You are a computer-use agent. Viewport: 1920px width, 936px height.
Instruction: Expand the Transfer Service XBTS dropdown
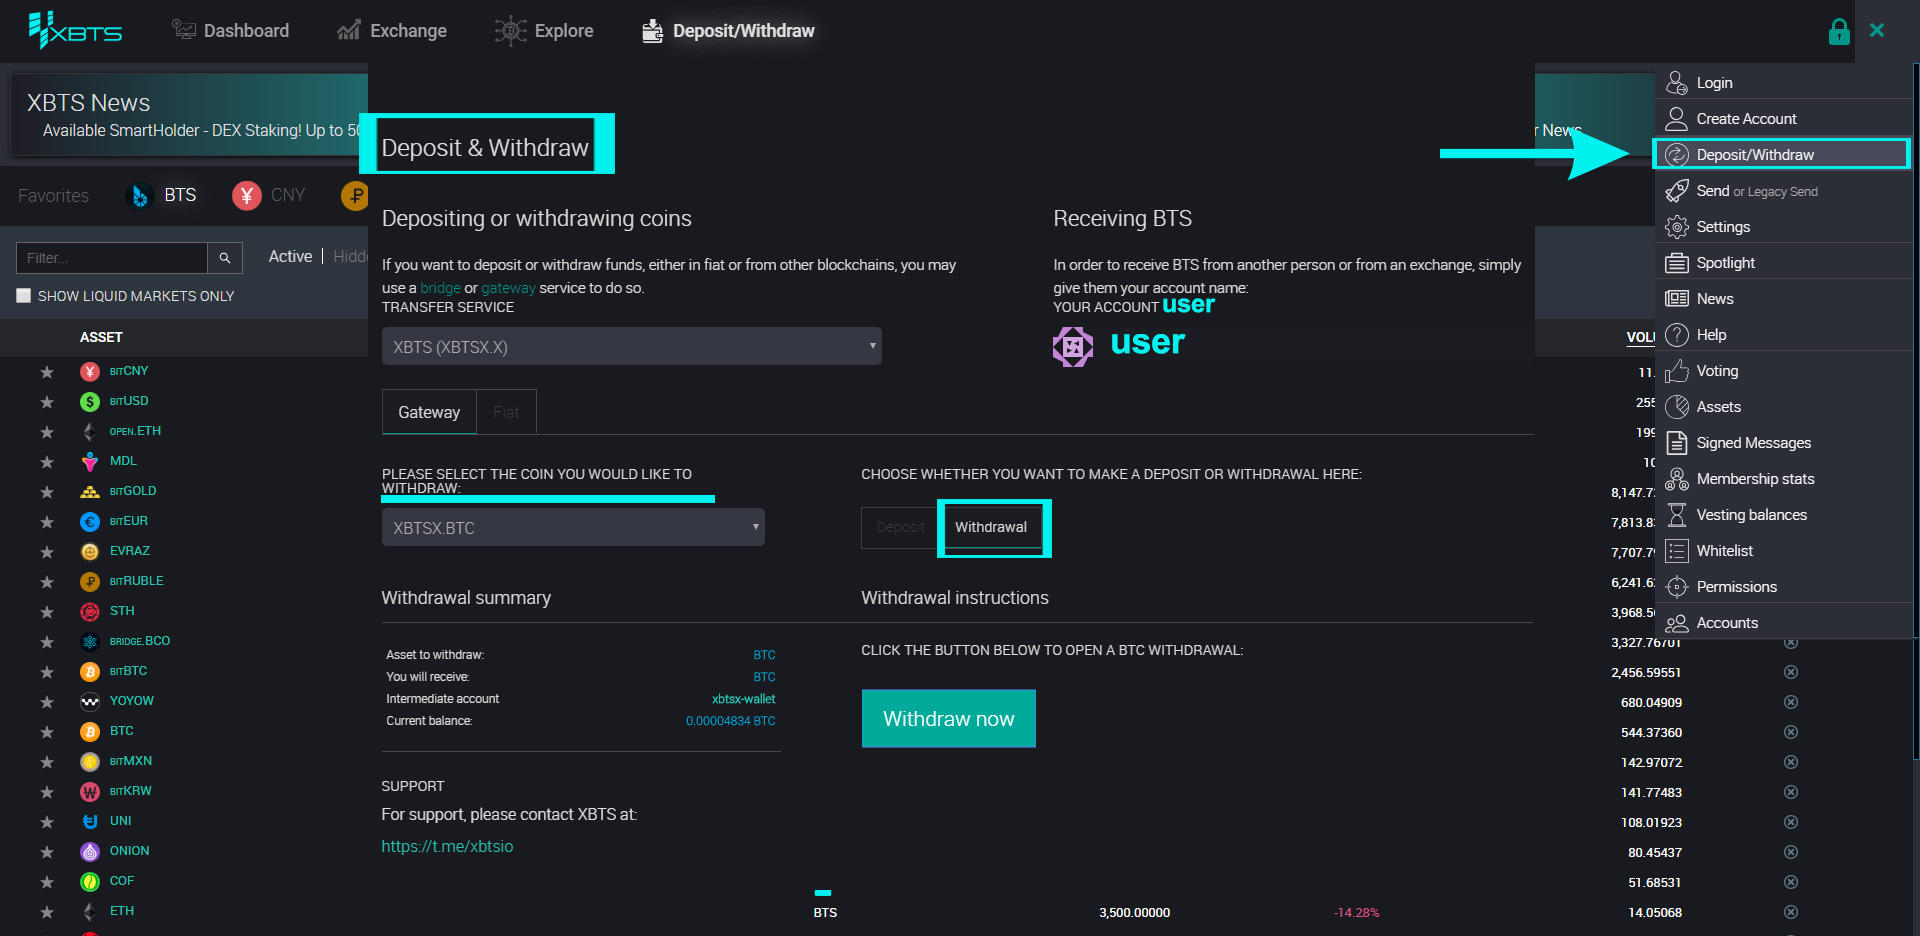(x=631, y=346)
